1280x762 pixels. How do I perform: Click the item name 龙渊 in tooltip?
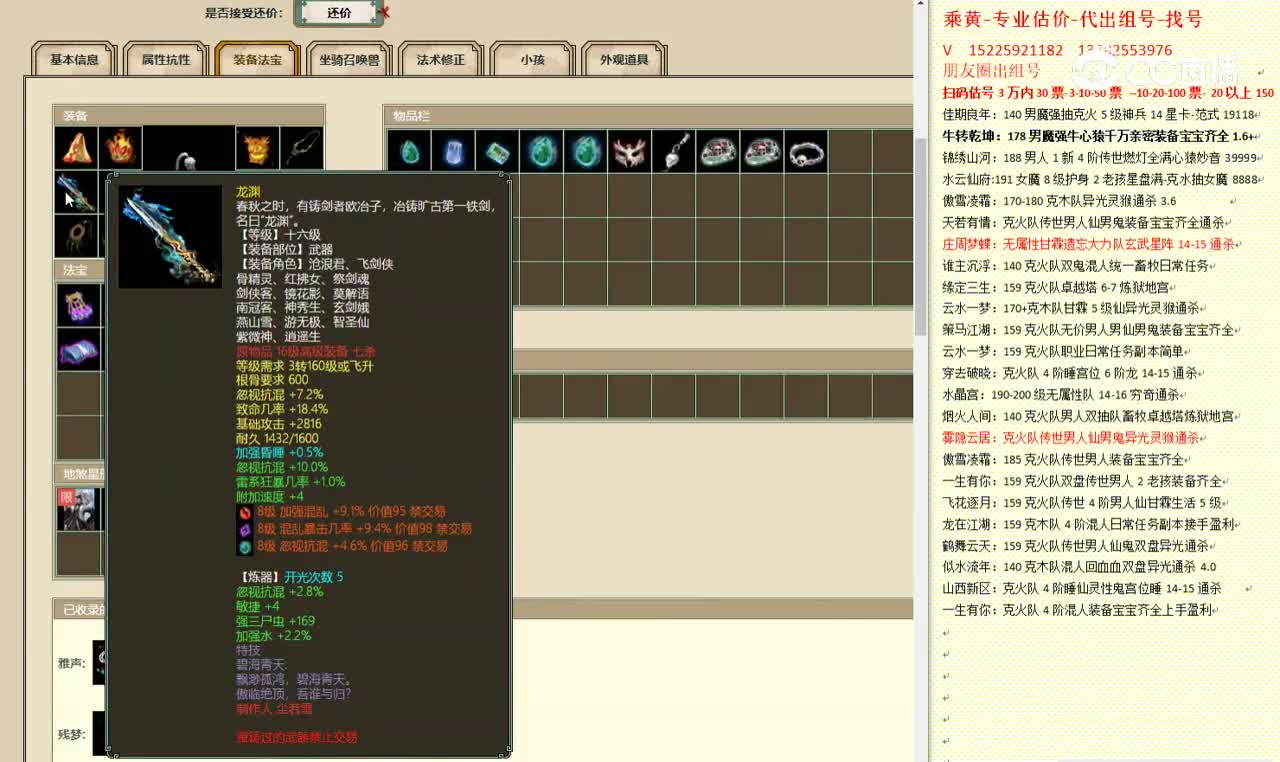coord(248,191)
